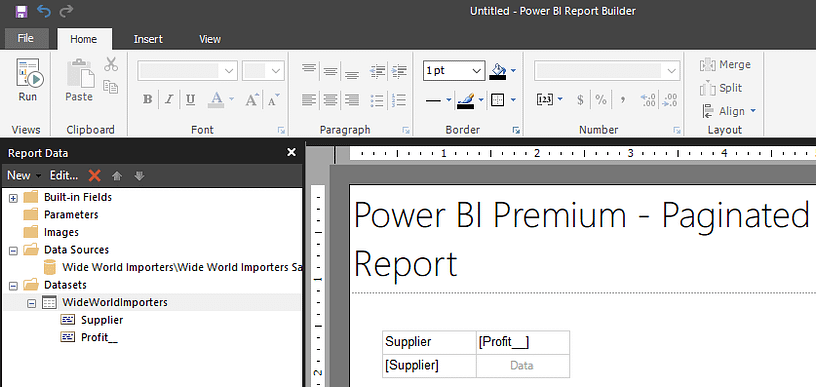Switch to the View tab

click(x=210, y=39)
